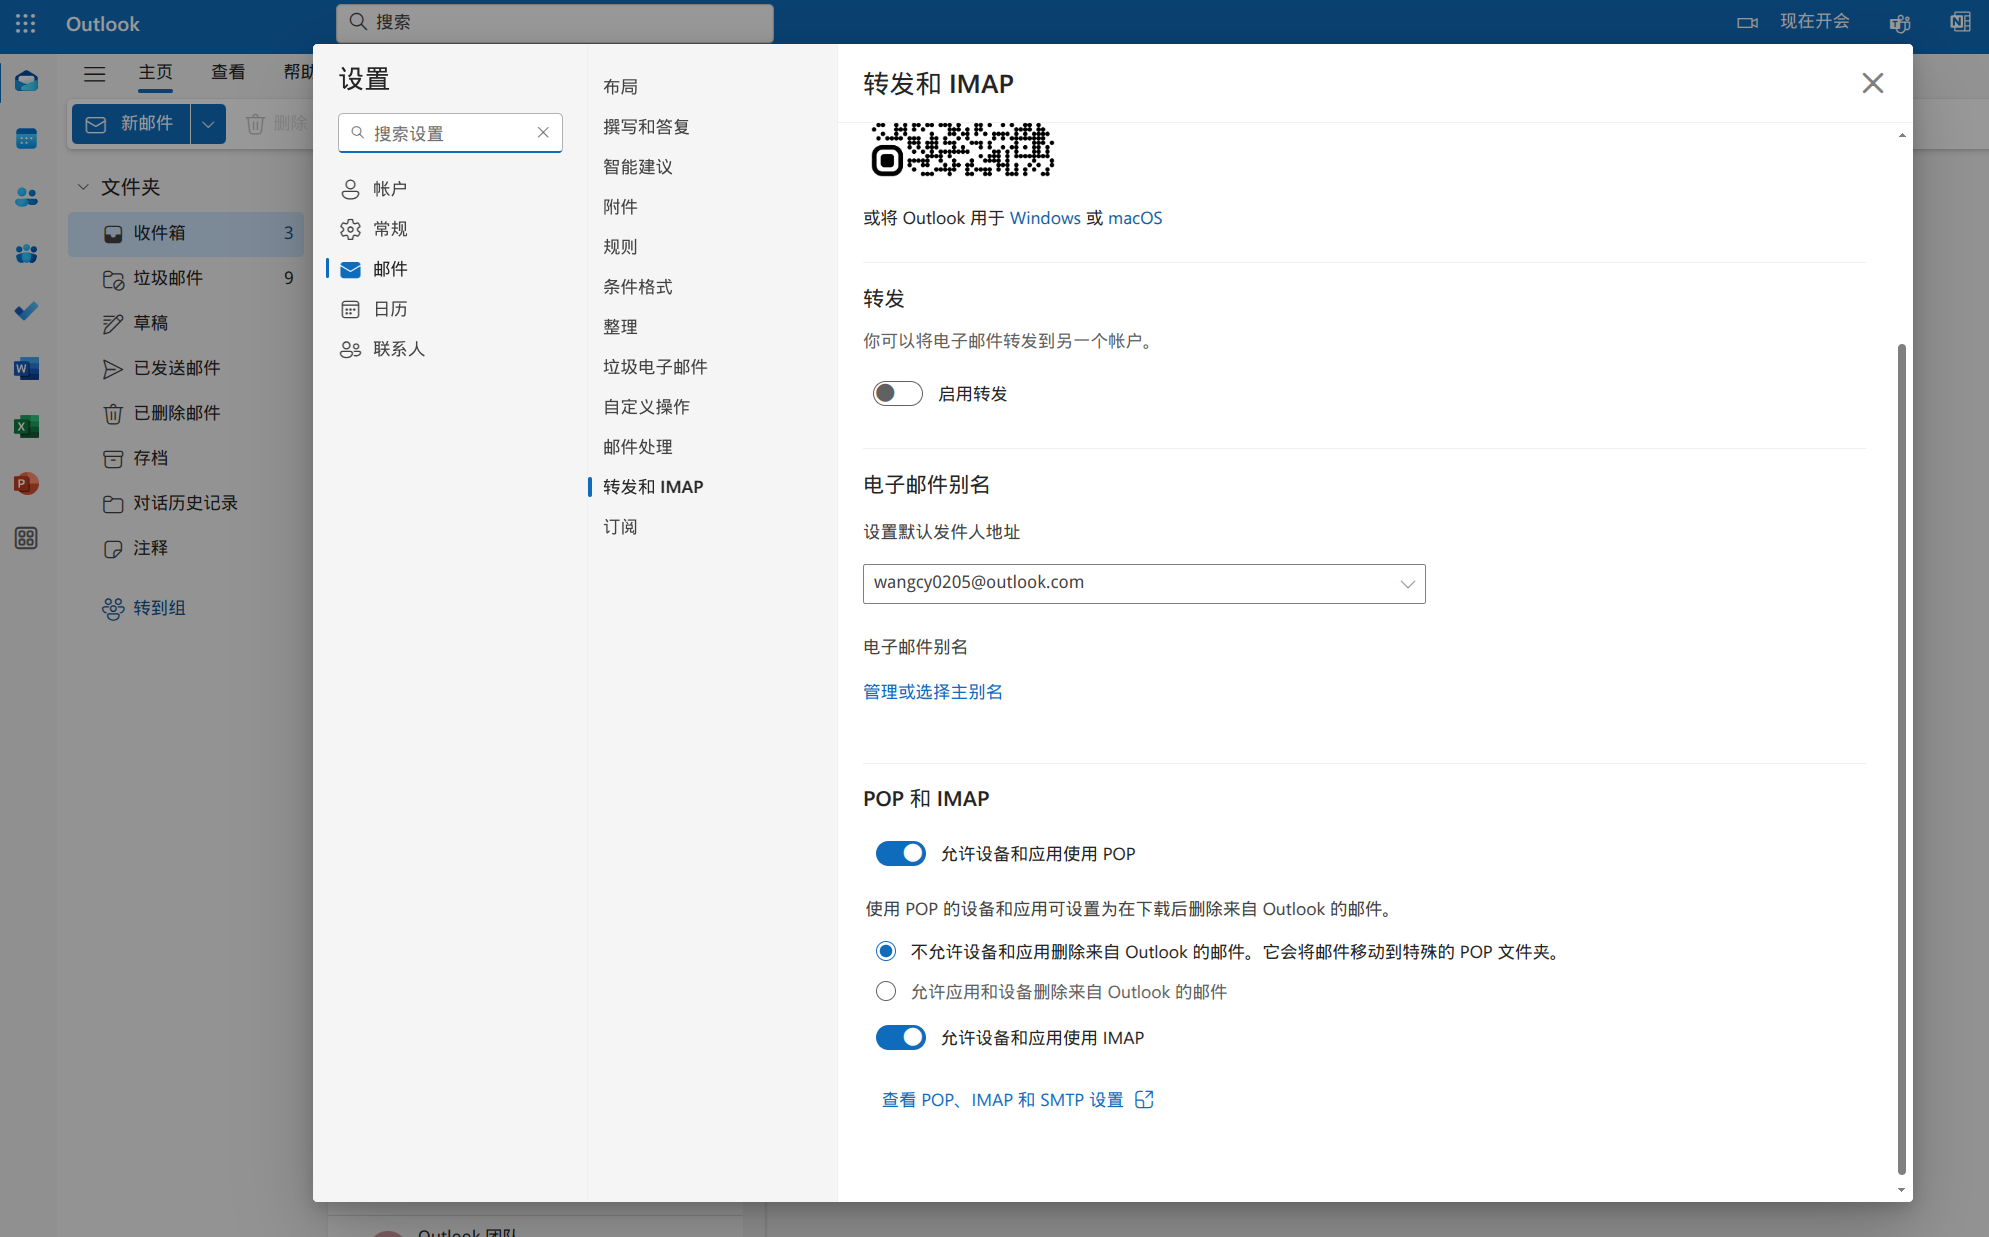Select 垃圾电子邮件 in settings navigation

click(655, 366)
